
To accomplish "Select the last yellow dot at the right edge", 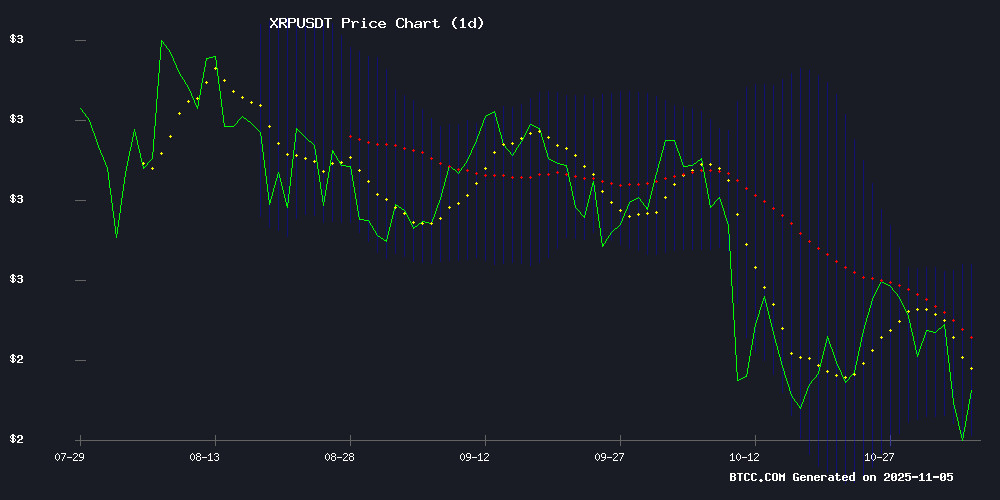I will pyautogui.click(x=971, y=369).
